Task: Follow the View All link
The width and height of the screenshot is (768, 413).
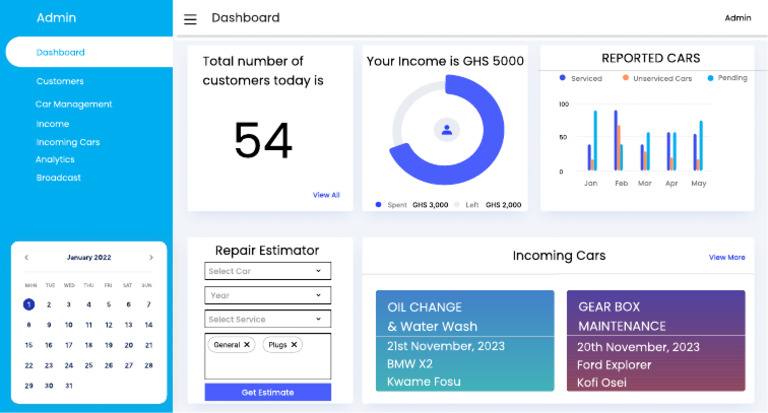Action: click(x=326, y=195)
